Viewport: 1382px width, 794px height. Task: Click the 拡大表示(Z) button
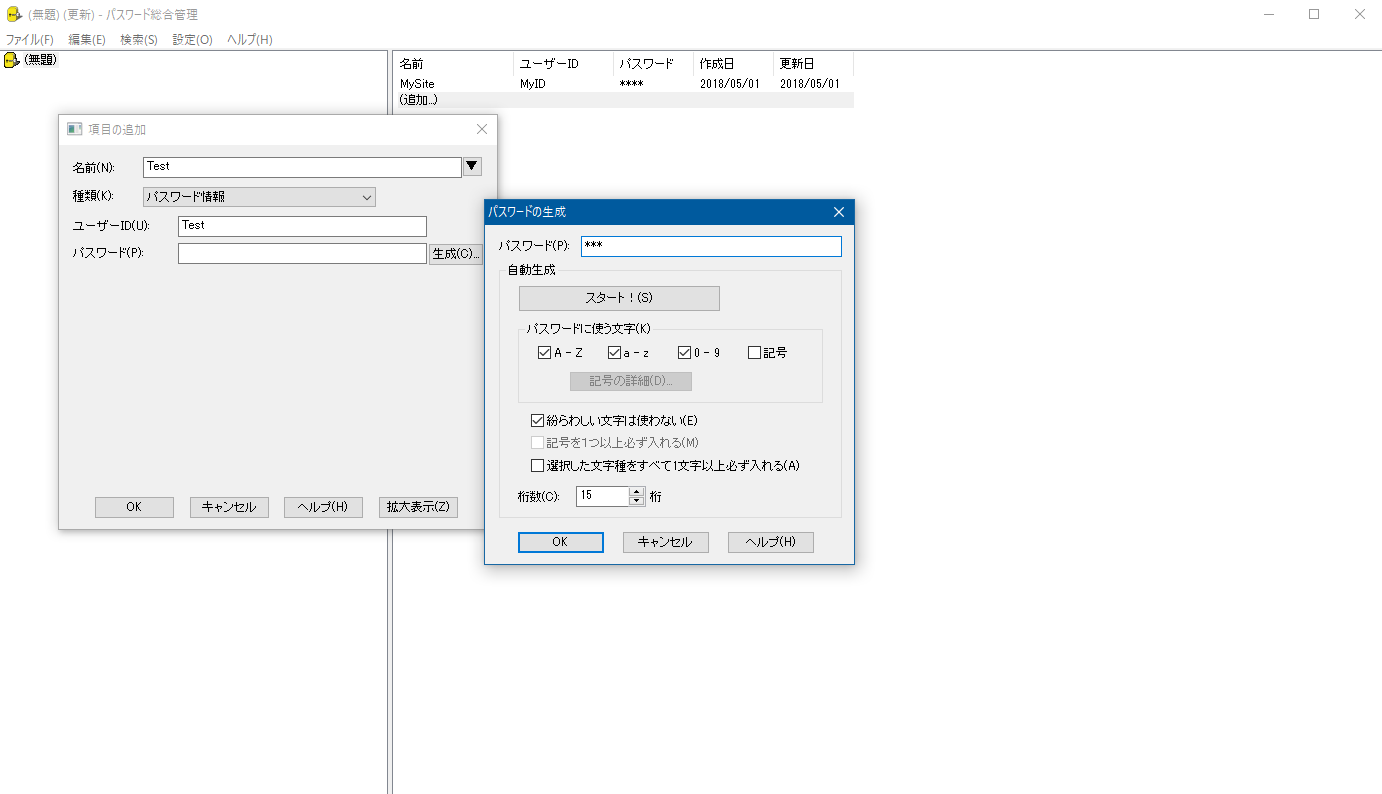point(417,507)
